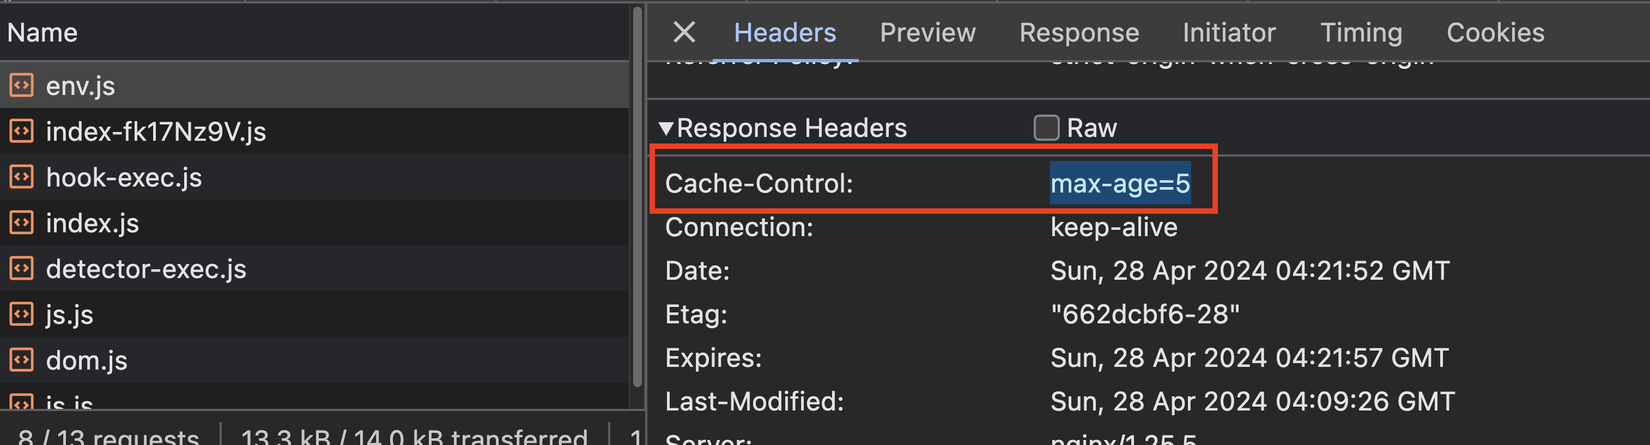Click the script icon next to index.js
This screenshot has width=1650, height=445.
click(21, 223)
